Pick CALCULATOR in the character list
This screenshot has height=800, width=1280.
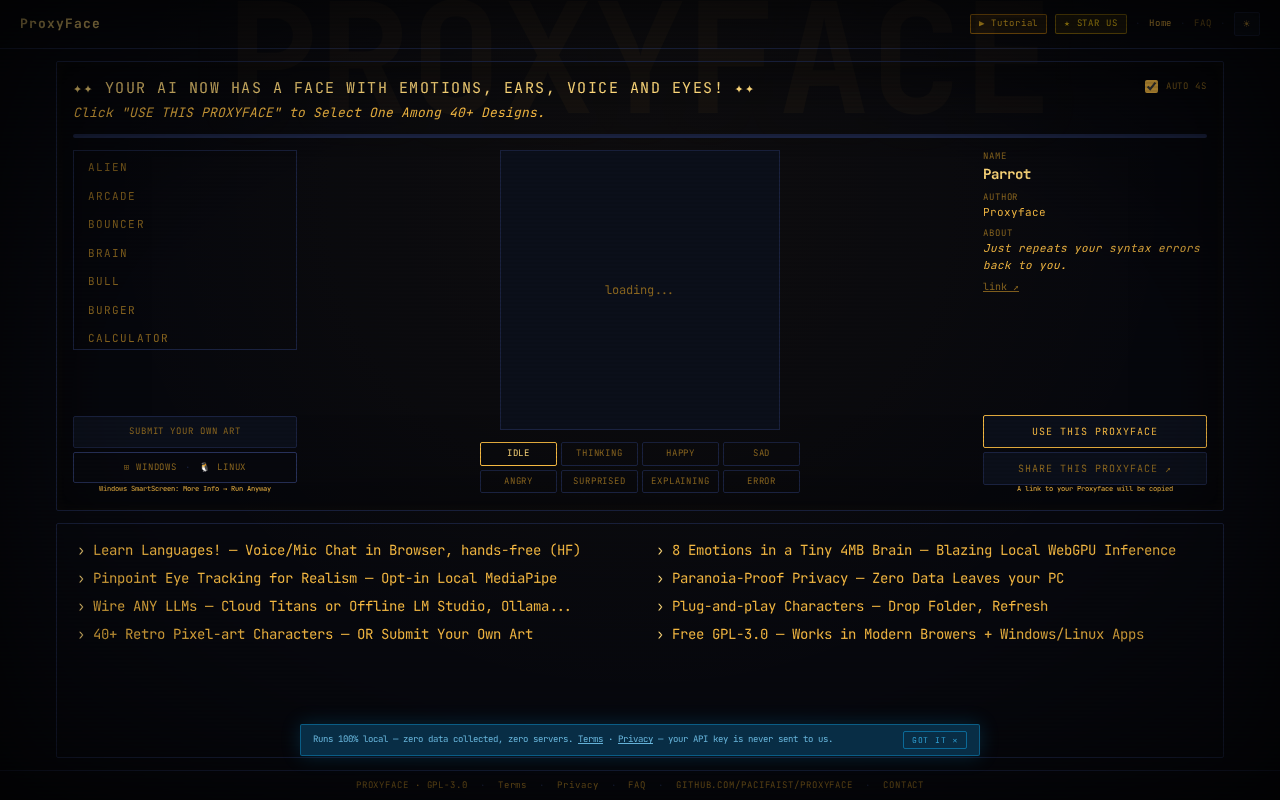tap(185, 338)
